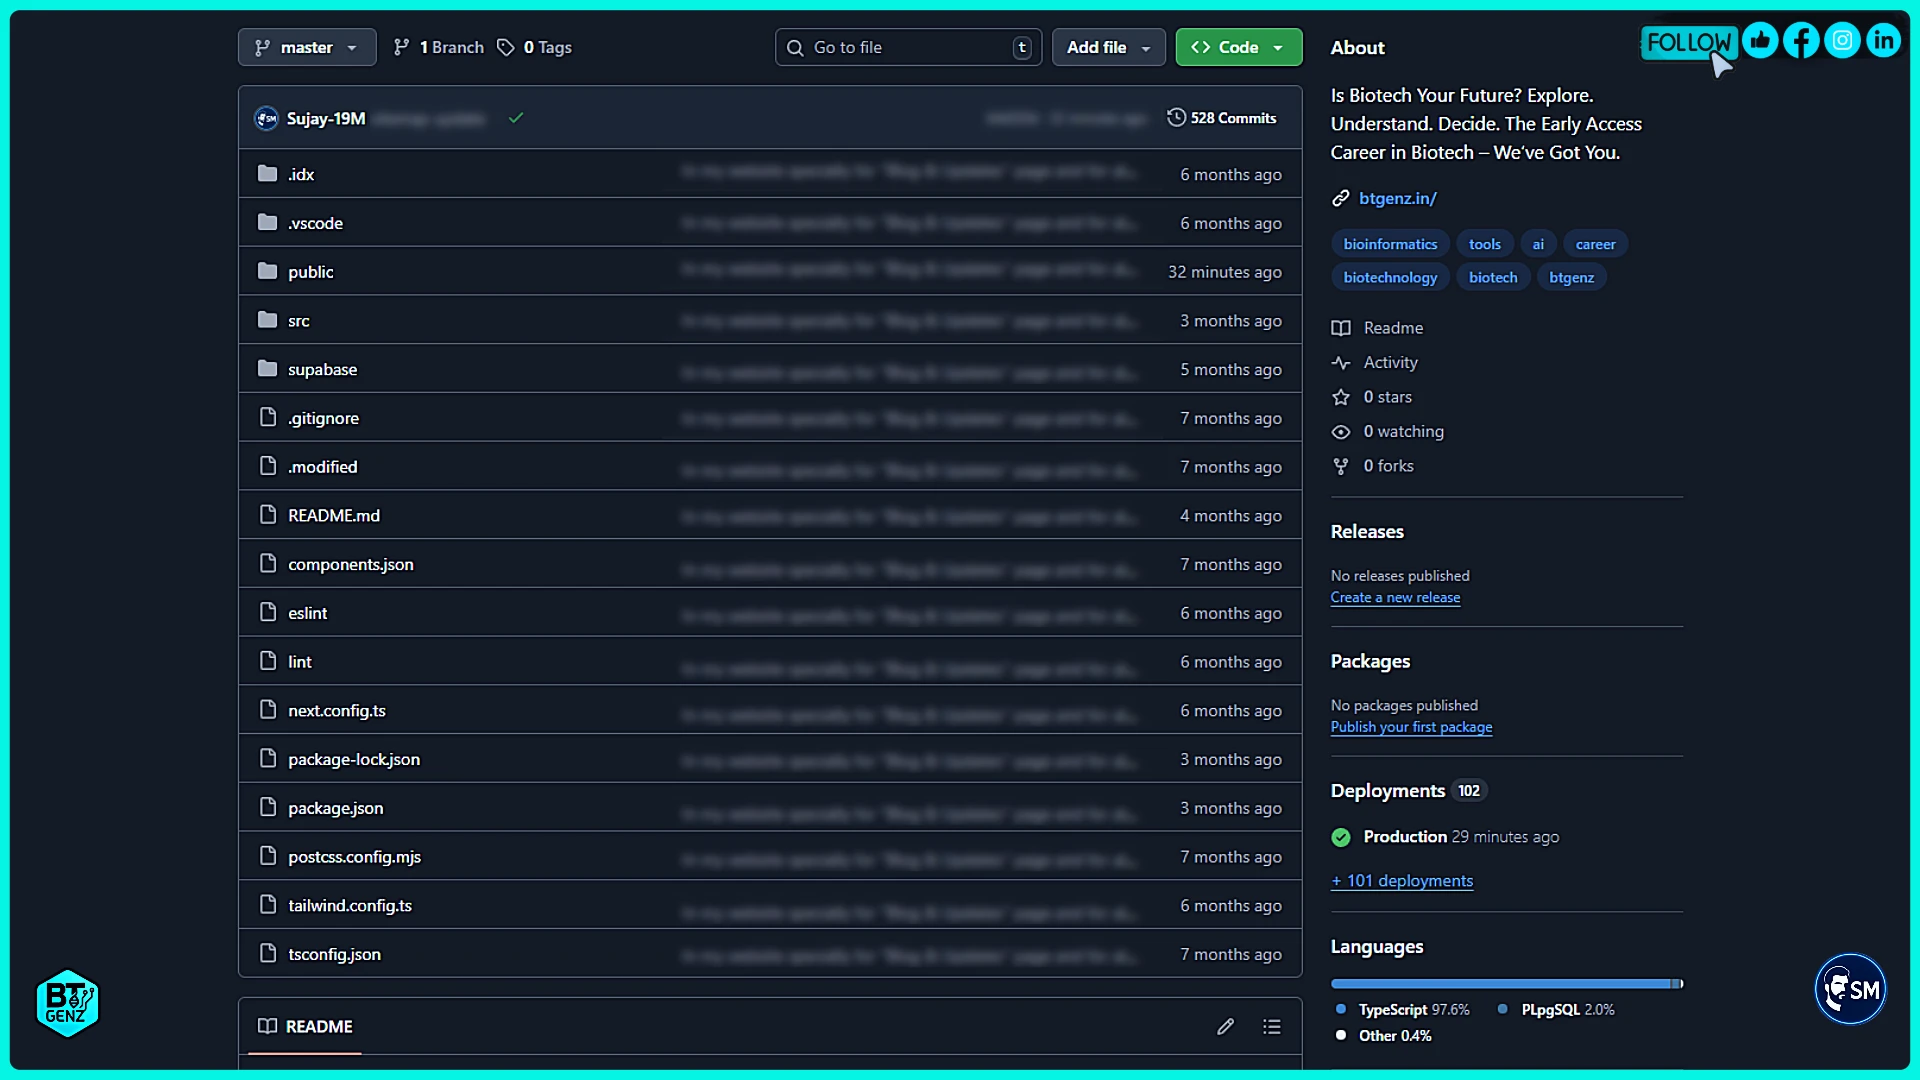Screen dimensions: 1920x1080
Task: Open the README outline list icon
Action: pos(1271,1027)
